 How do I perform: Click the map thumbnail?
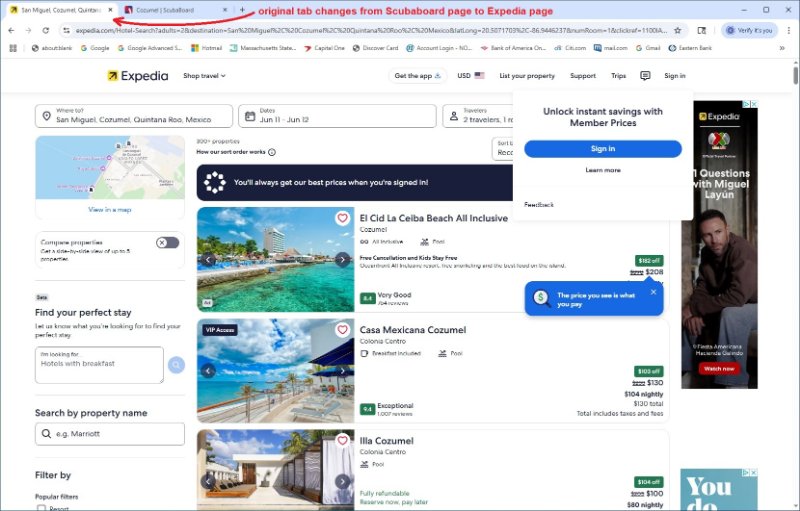click(110, 167)
